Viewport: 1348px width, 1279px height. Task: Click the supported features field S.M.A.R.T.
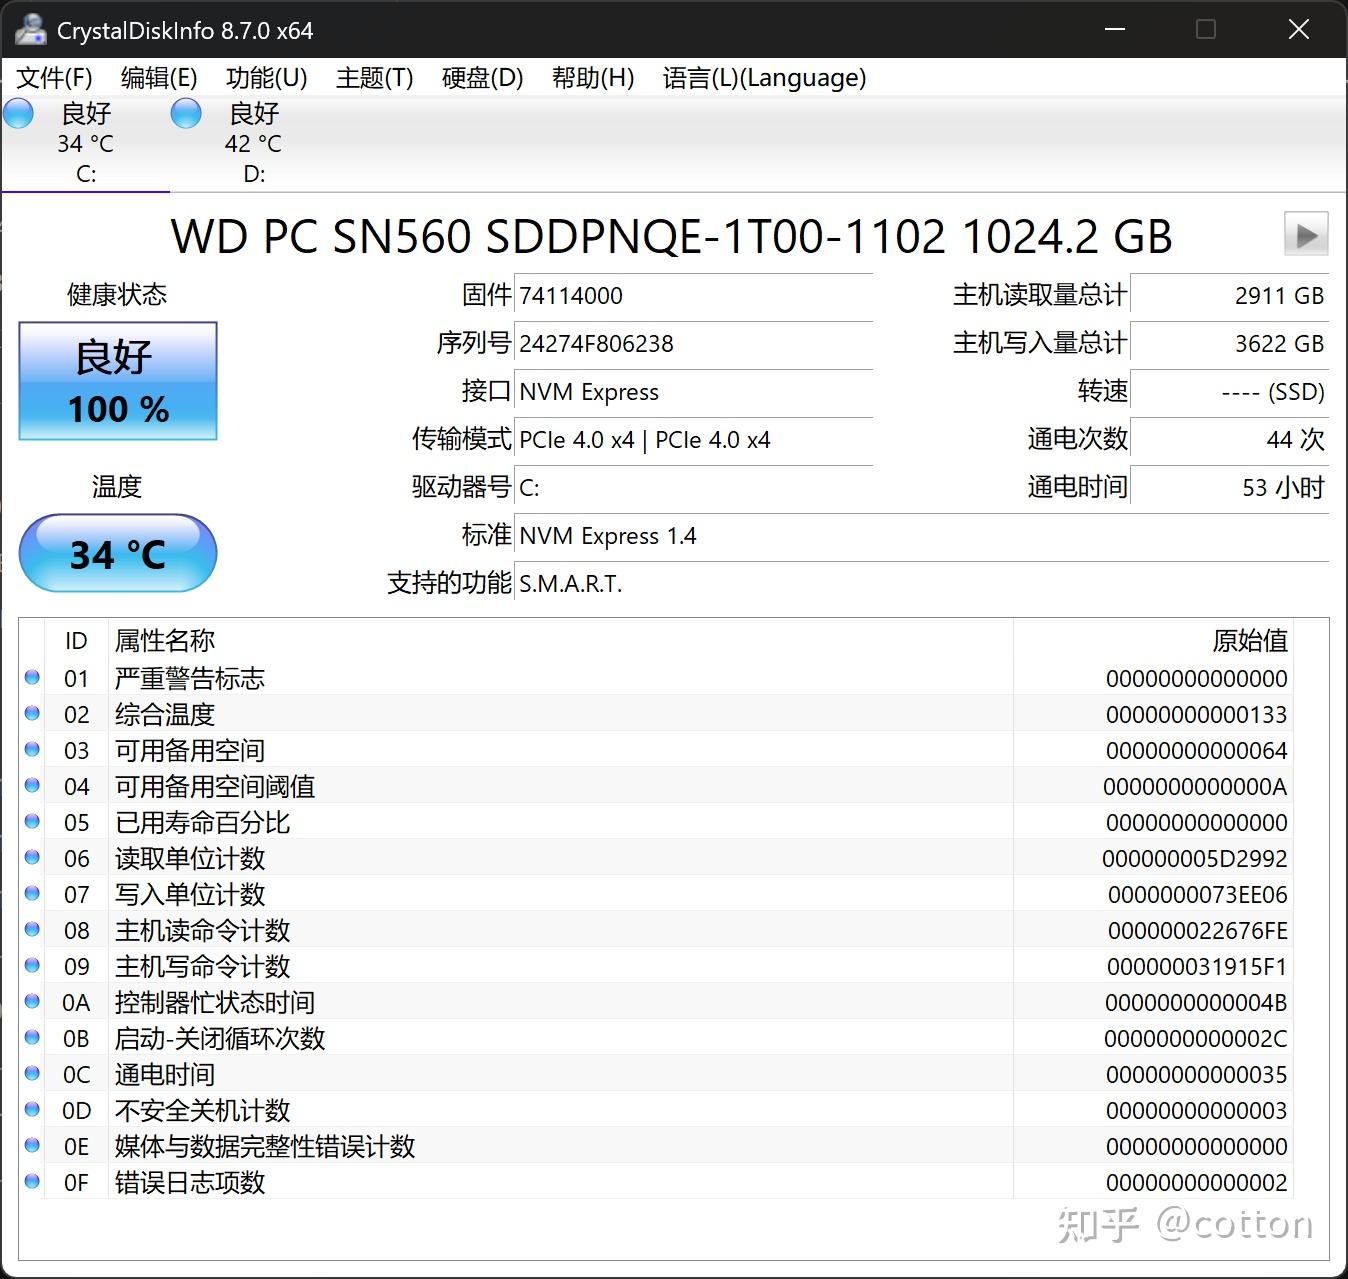(x=921, y=584)
